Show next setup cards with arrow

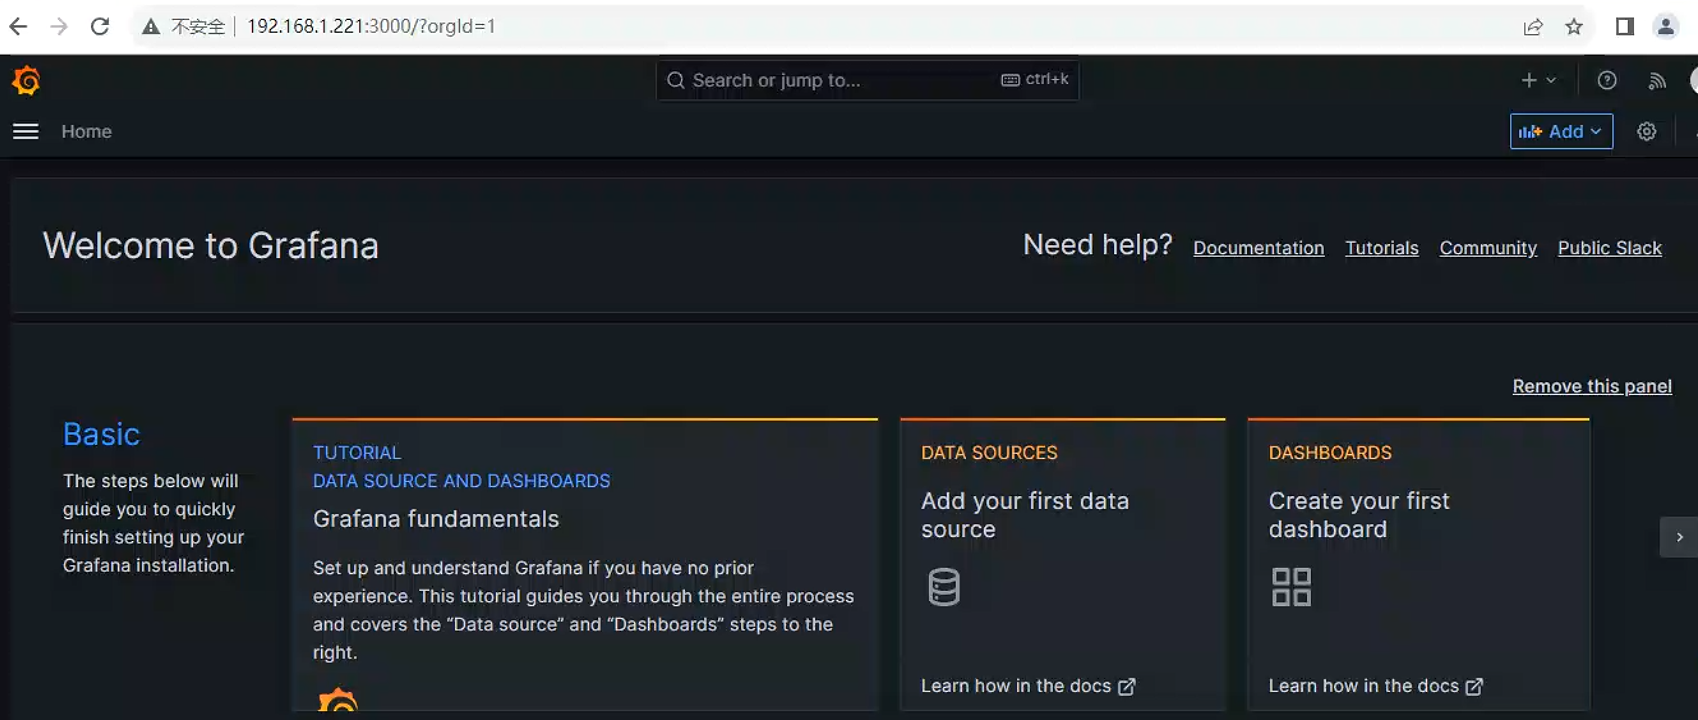[1679, 537]
